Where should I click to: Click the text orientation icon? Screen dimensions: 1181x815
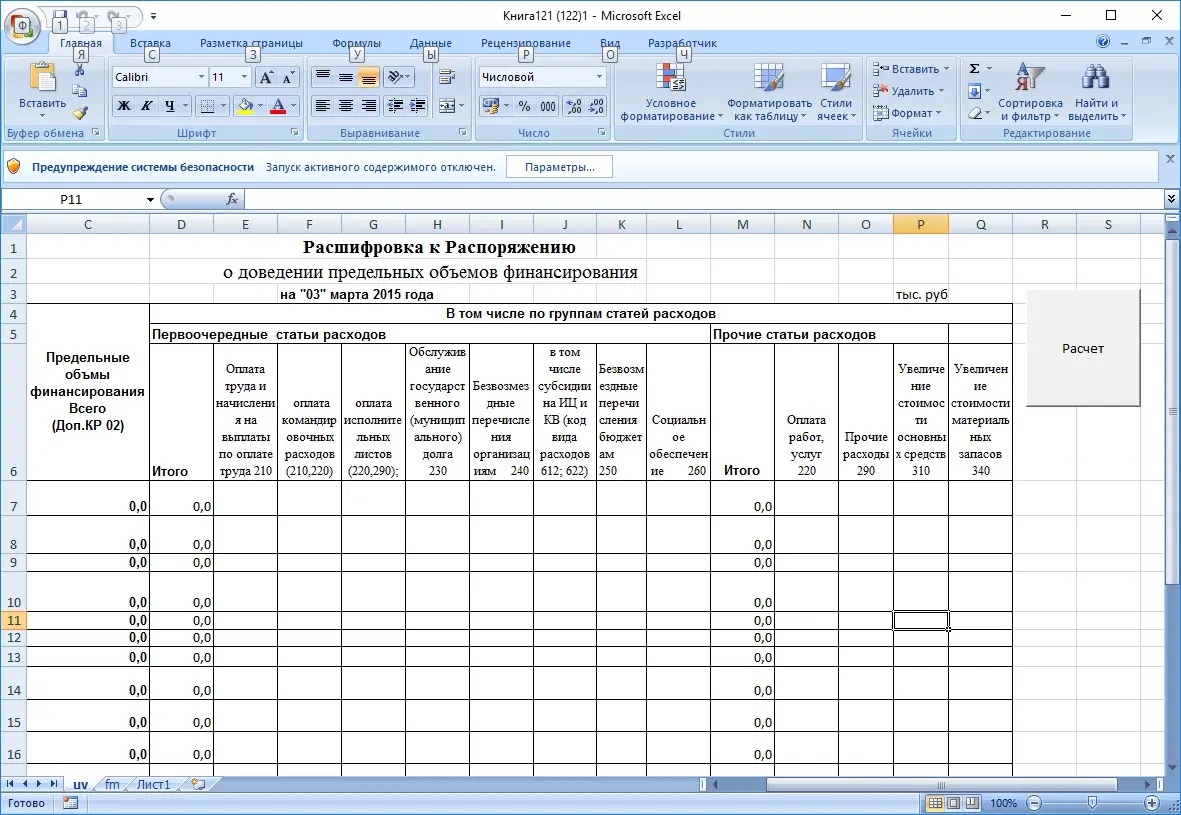398,77
